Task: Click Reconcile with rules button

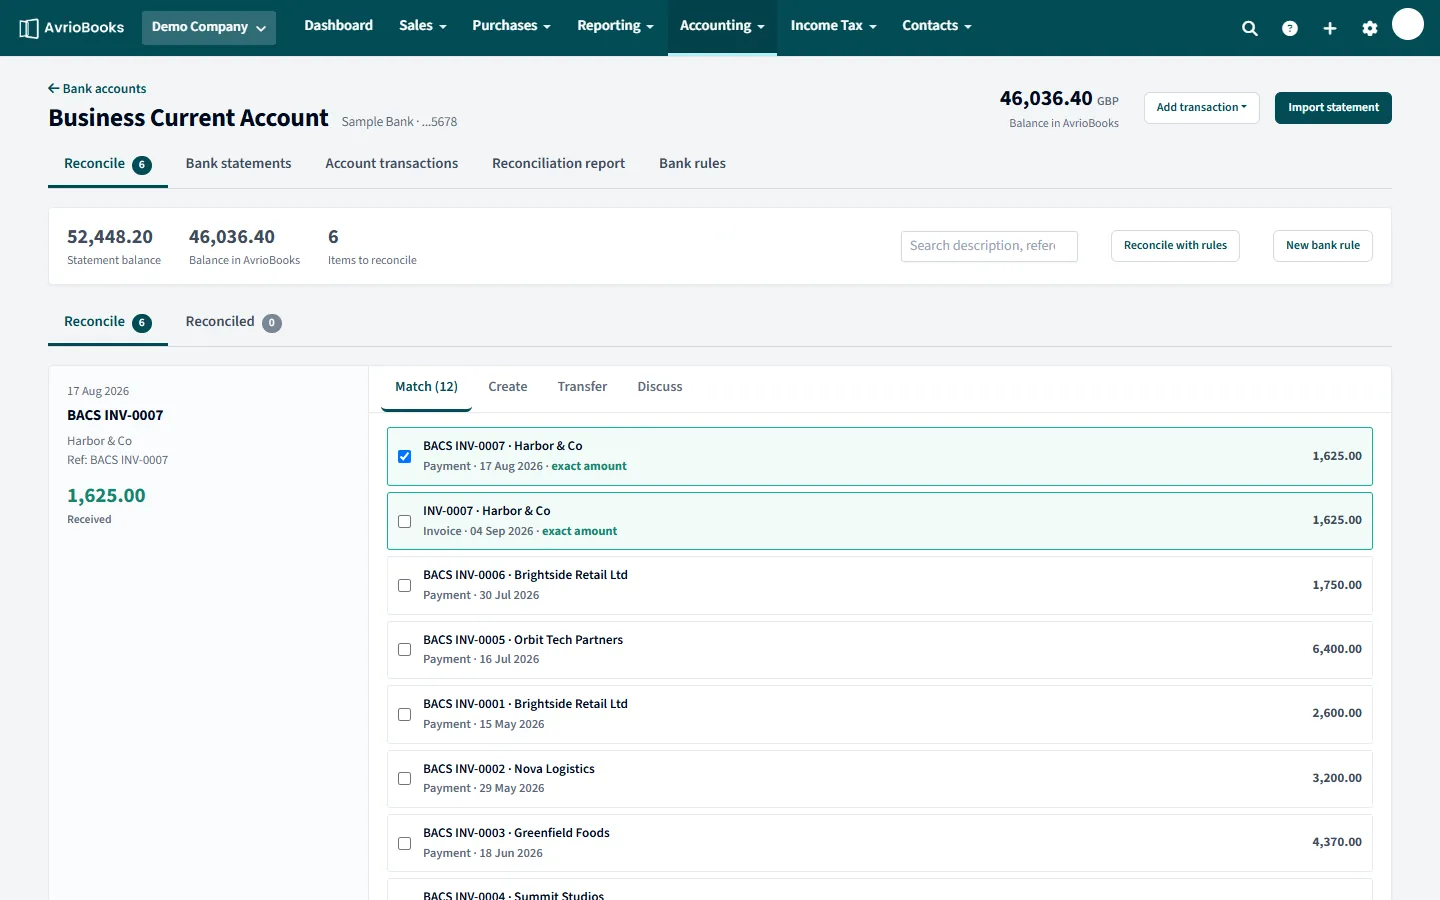Action: [1175, 246]
